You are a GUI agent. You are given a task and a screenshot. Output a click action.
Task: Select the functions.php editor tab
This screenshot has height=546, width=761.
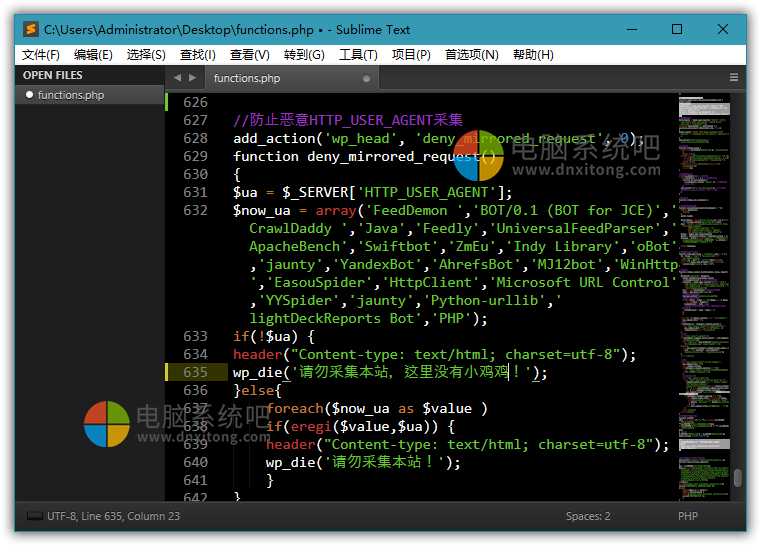(291, 78)
